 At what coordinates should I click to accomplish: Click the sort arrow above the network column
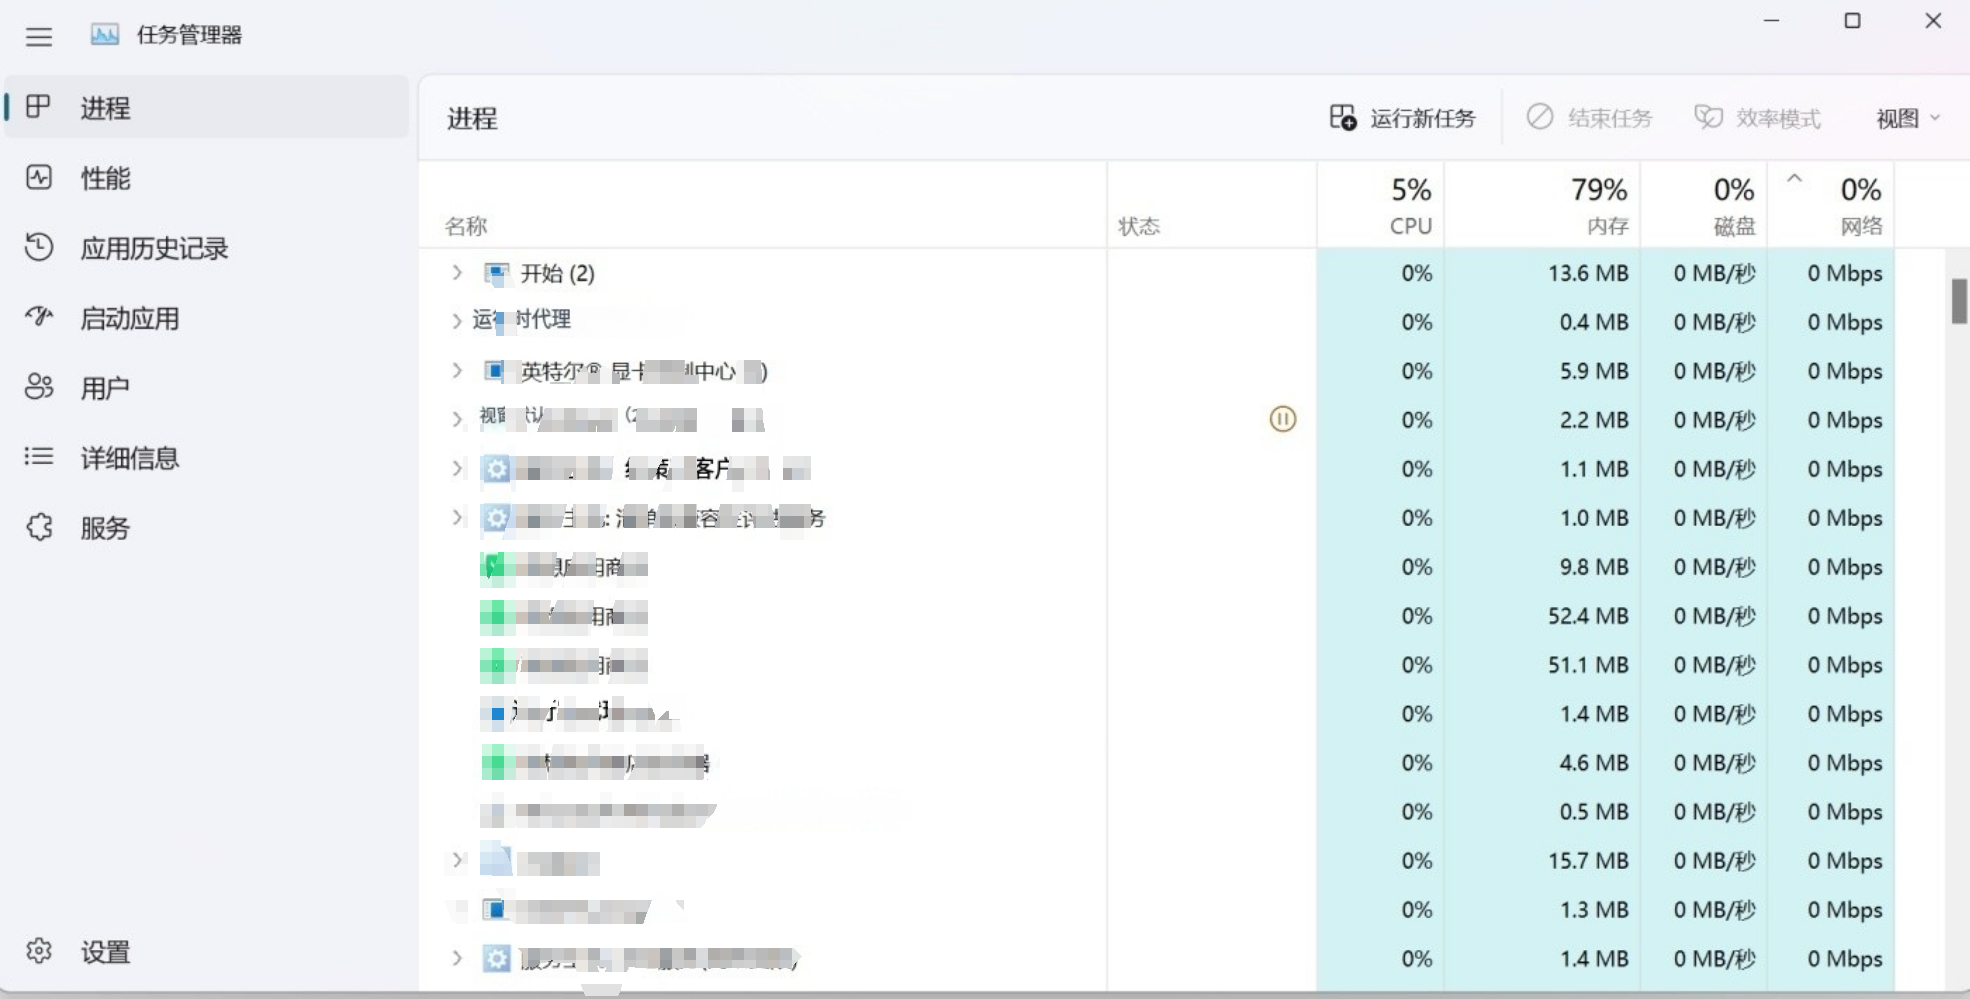[x=1794, y=178]
